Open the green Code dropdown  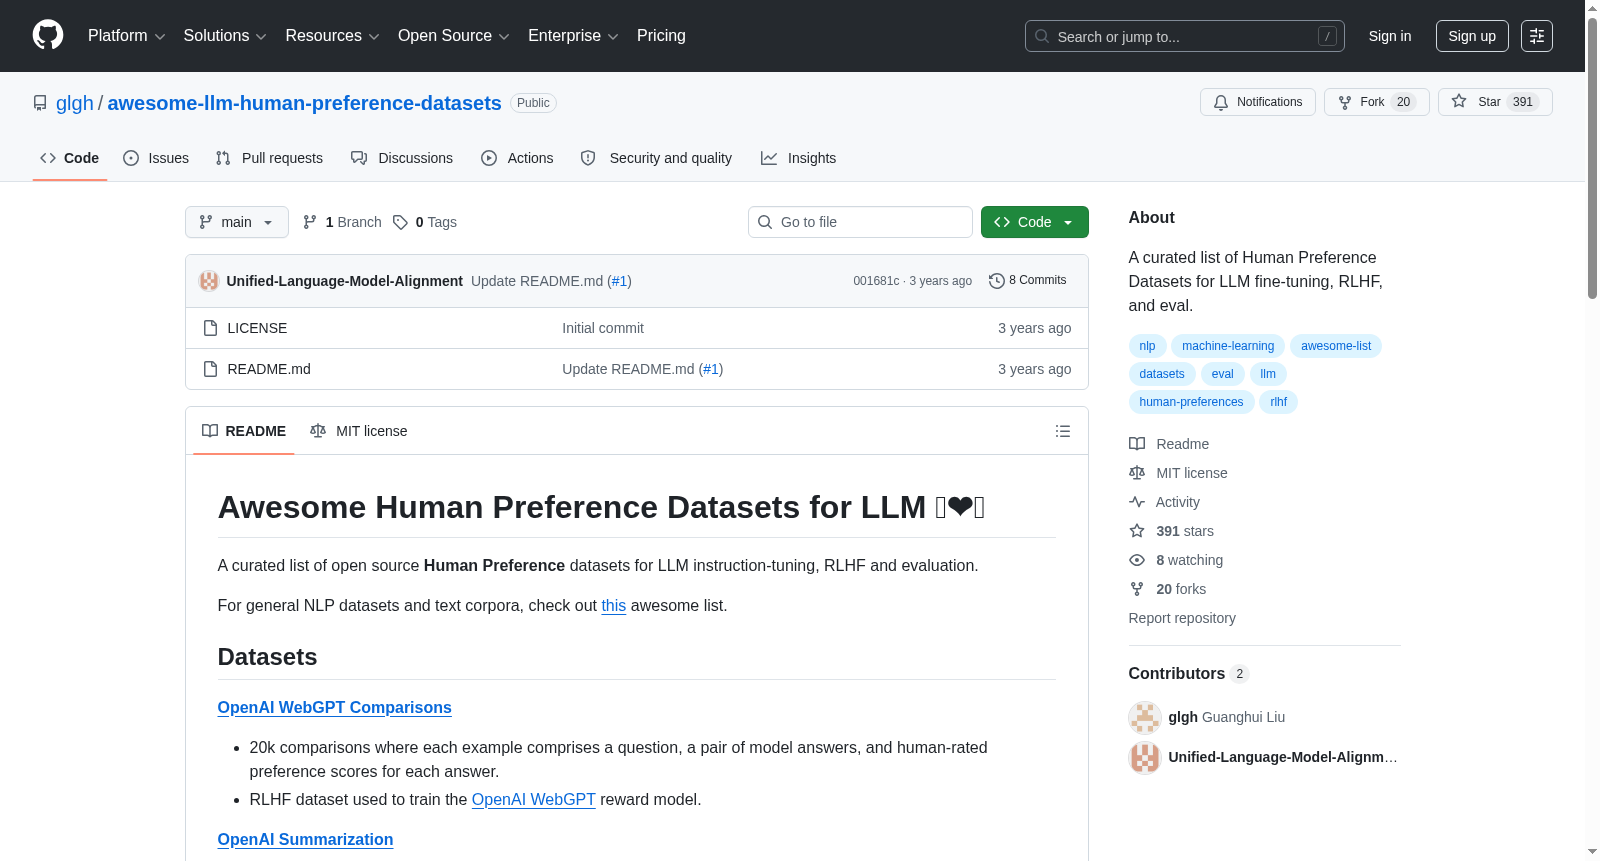pyautogui.click(x=1035, y=222)
